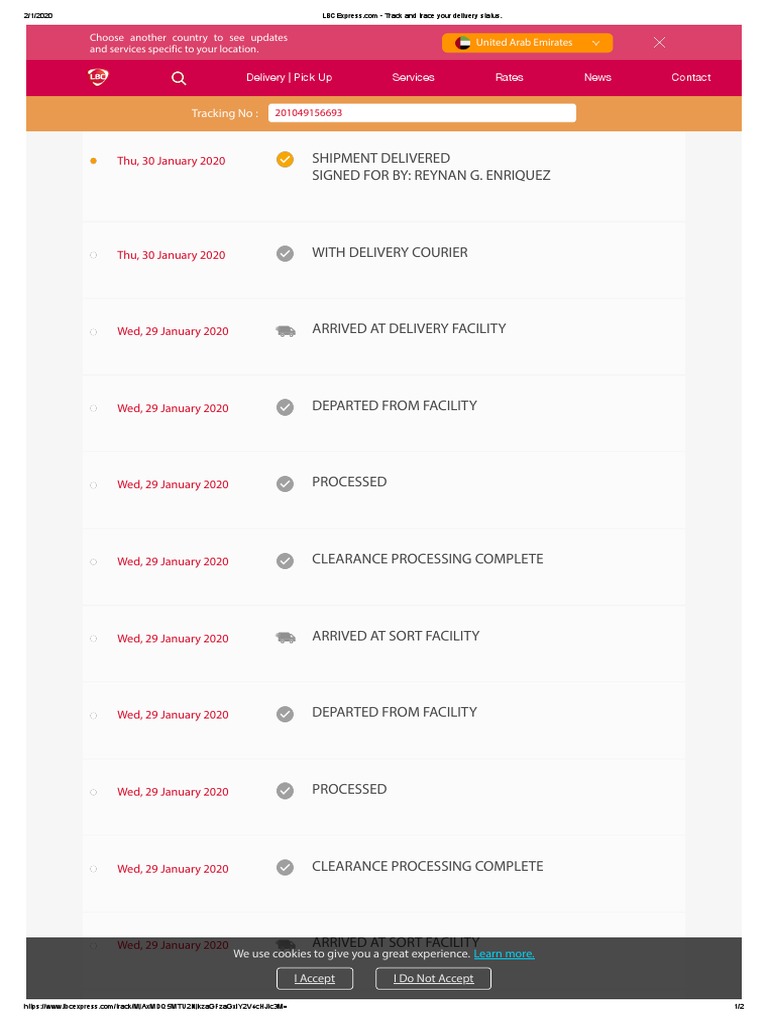Click the truck icon beside Arrived at Delivery Facility

(285, 331)
